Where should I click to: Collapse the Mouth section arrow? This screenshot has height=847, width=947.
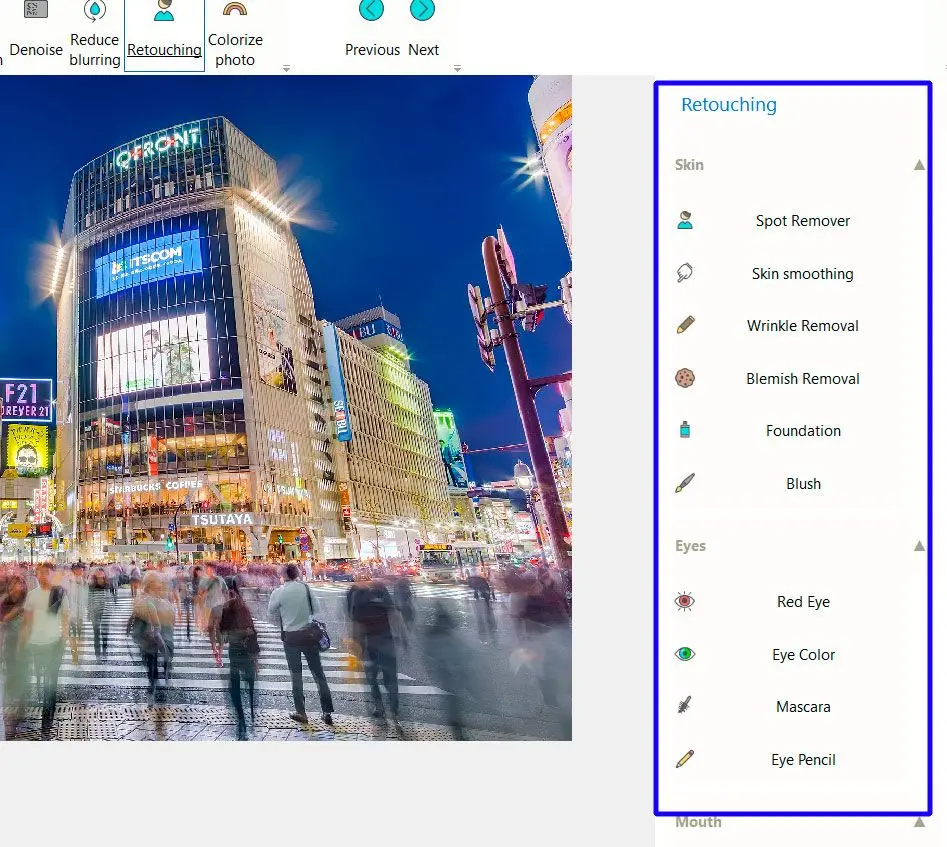tap(919, 822)
